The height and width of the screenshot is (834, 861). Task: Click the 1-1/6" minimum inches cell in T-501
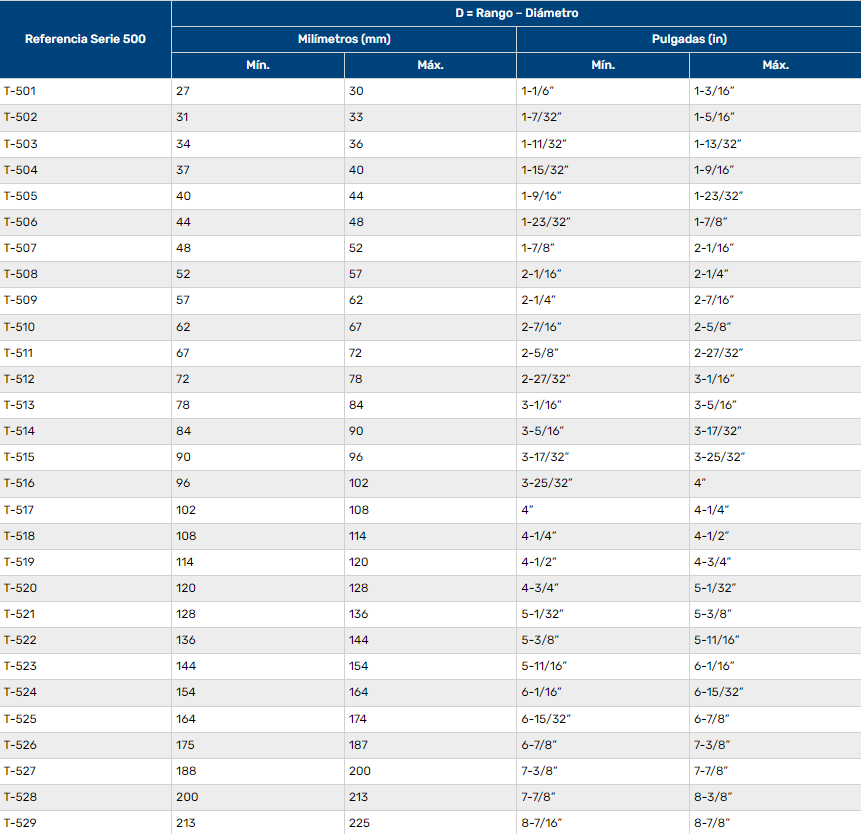pyautogui.click(x=543, y=91)
